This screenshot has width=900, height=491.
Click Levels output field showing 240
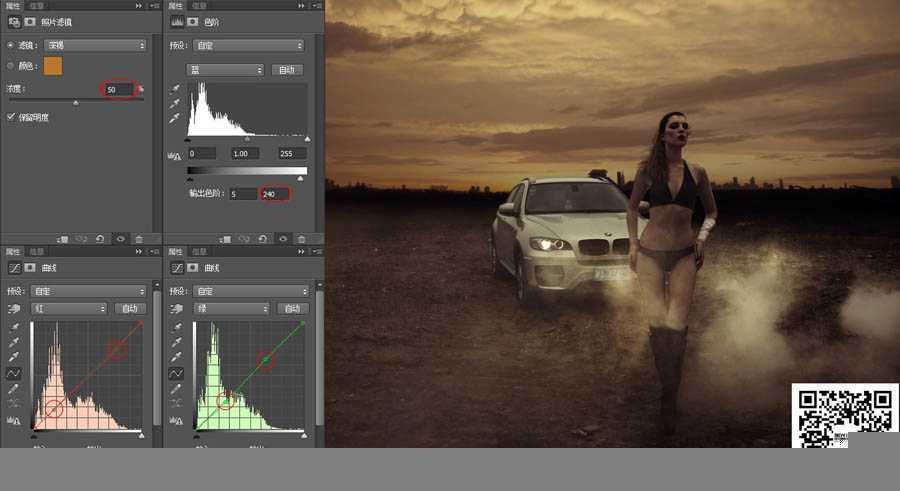point(275,194)
